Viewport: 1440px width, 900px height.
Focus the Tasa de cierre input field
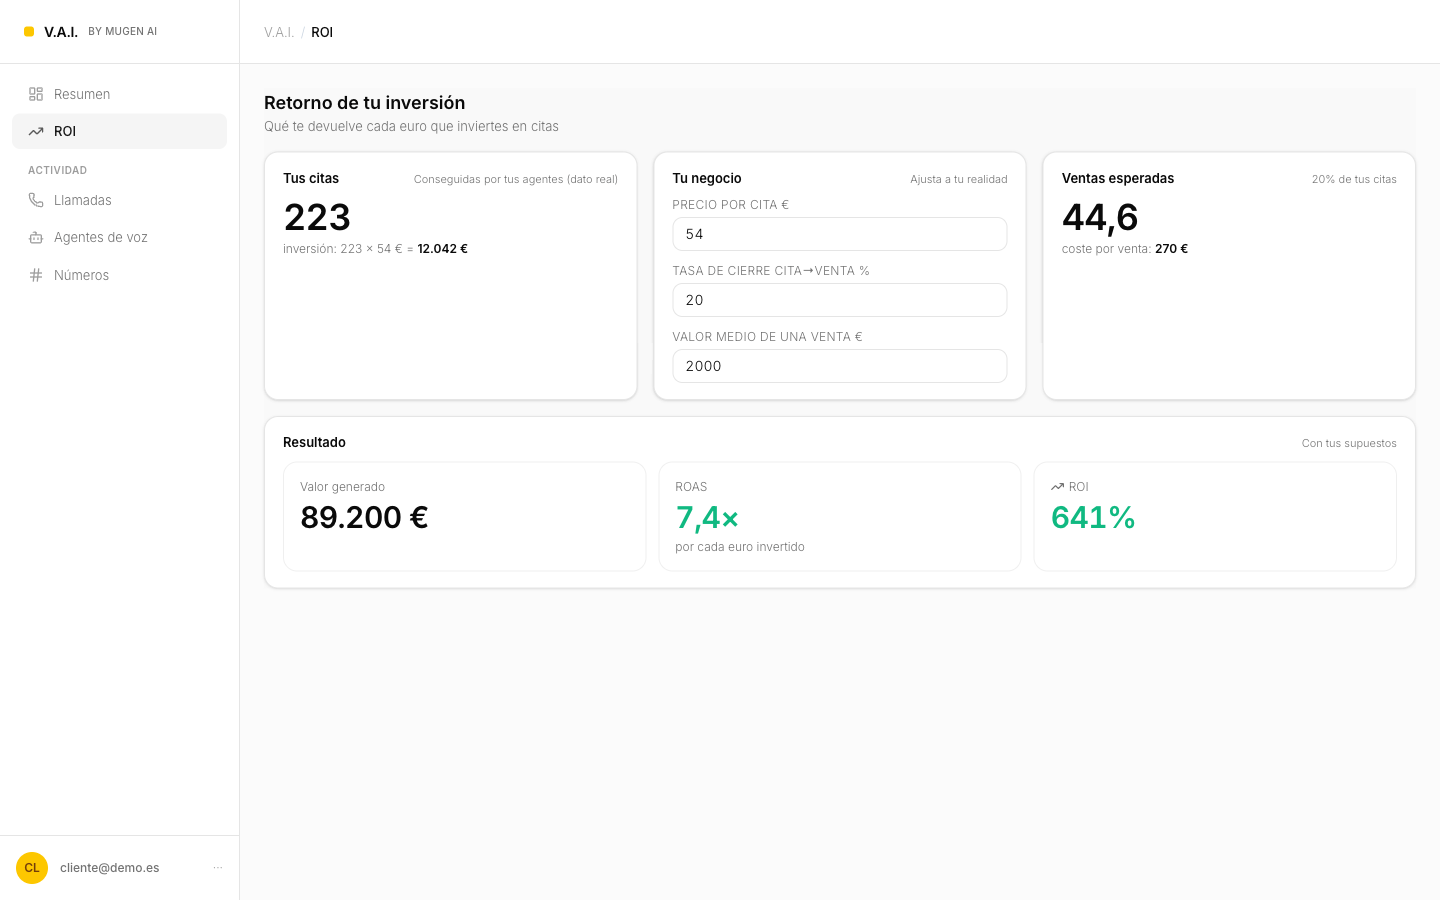[x=840, y=300]
